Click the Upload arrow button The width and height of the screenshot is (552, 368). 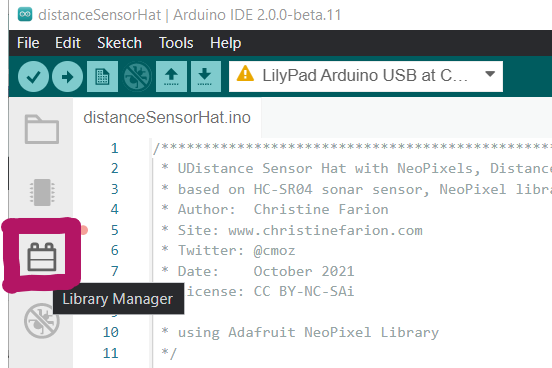(x=67, y=76)
